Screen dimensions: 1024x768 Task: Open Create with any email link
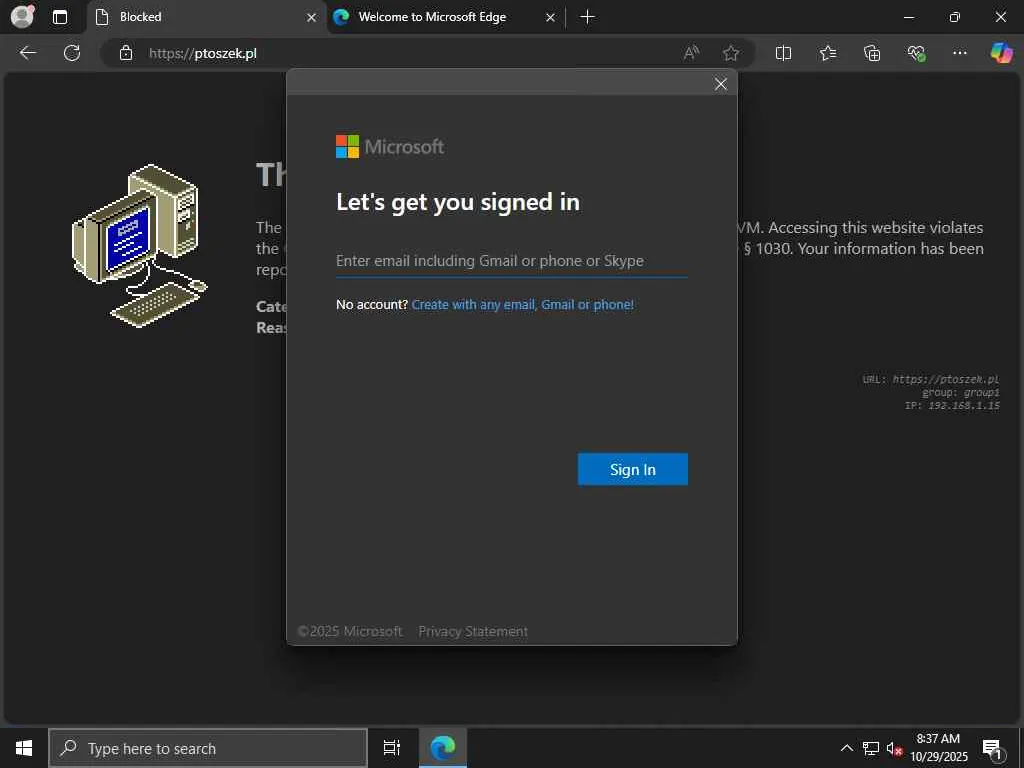522,305
